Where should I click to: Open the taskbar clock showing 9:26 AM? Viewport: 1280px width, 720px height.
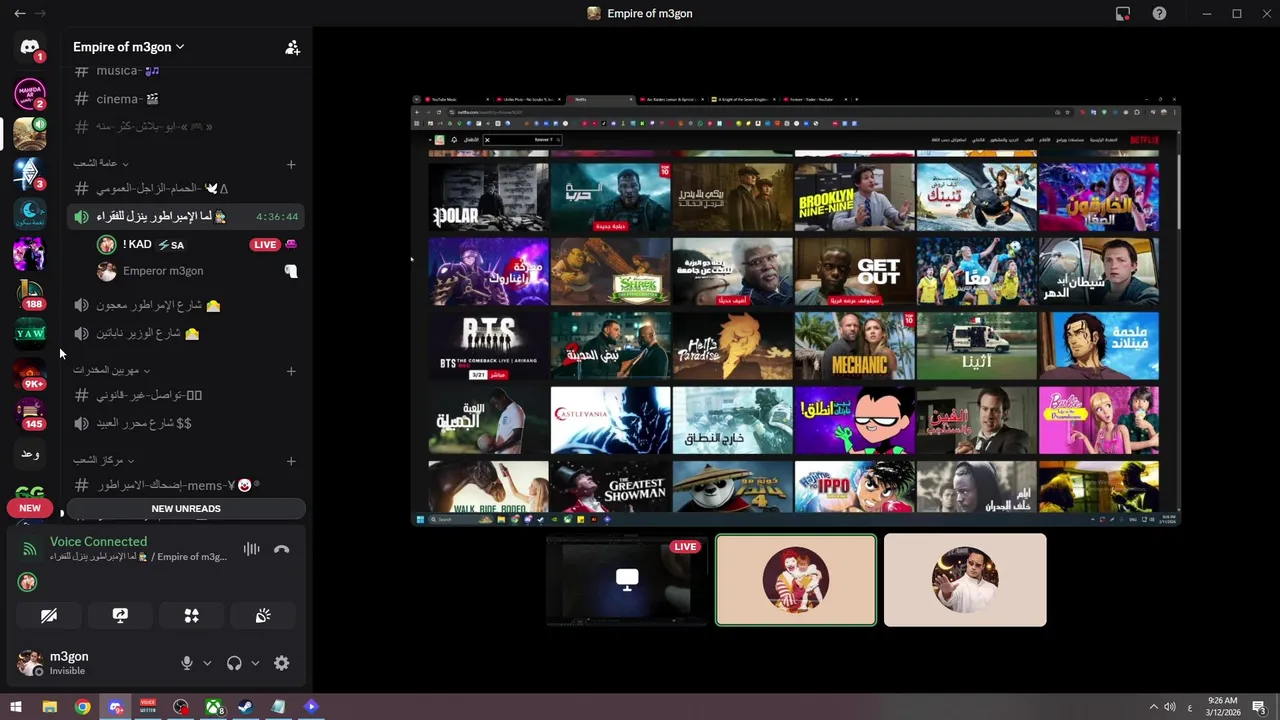pyautogui.click(x=1222, y=707)
